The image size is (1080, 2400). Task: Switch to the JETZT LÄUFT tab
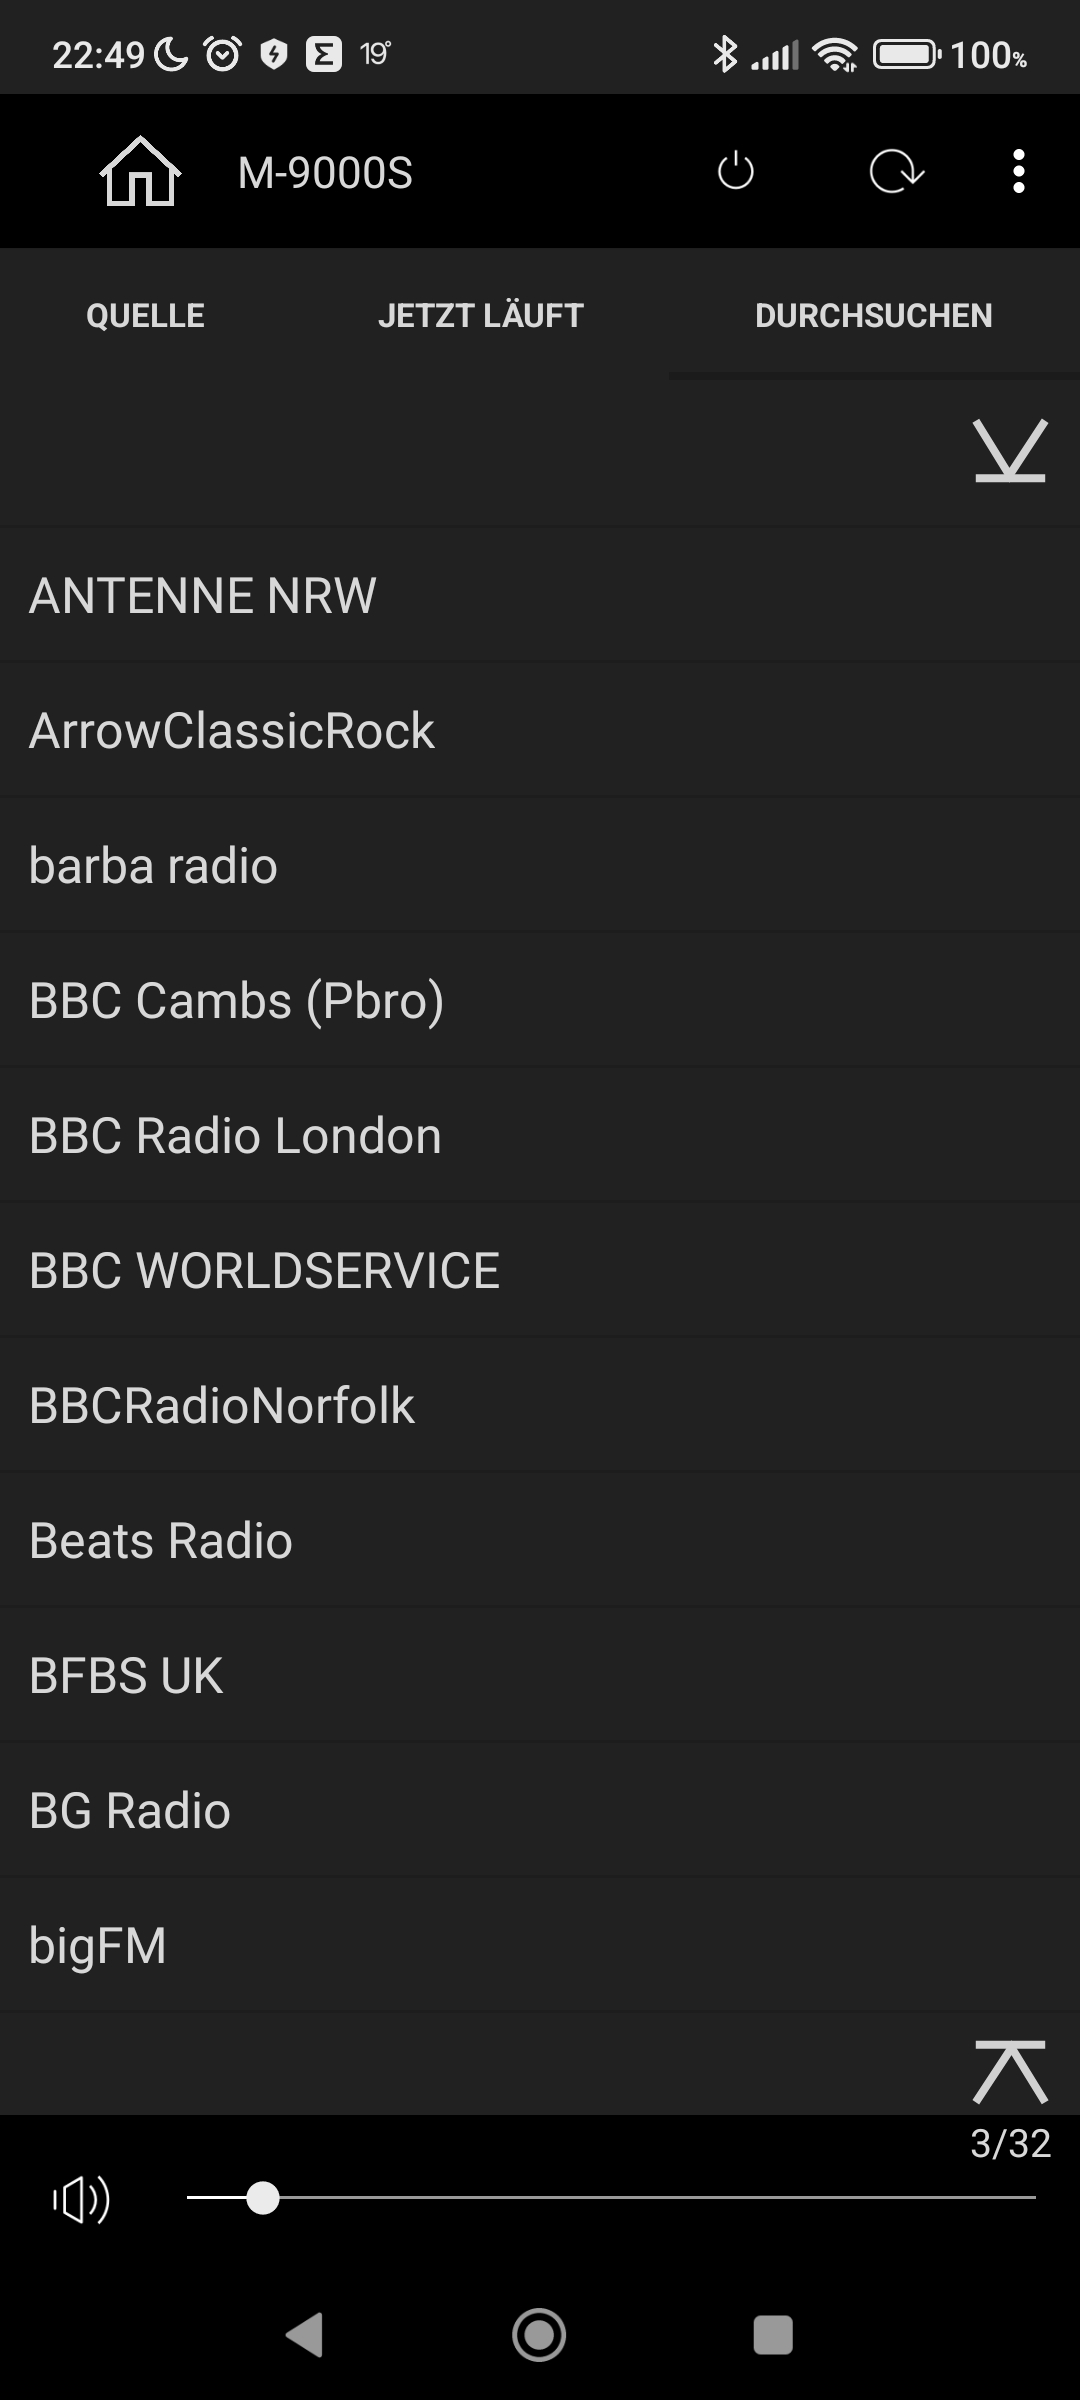click(480, 316)
